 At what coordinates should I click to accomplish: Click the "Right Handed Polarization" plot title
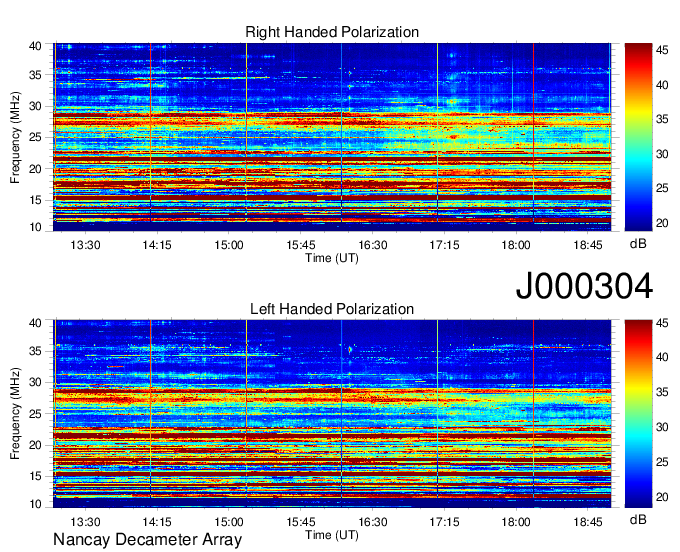[x=332, y=32]
